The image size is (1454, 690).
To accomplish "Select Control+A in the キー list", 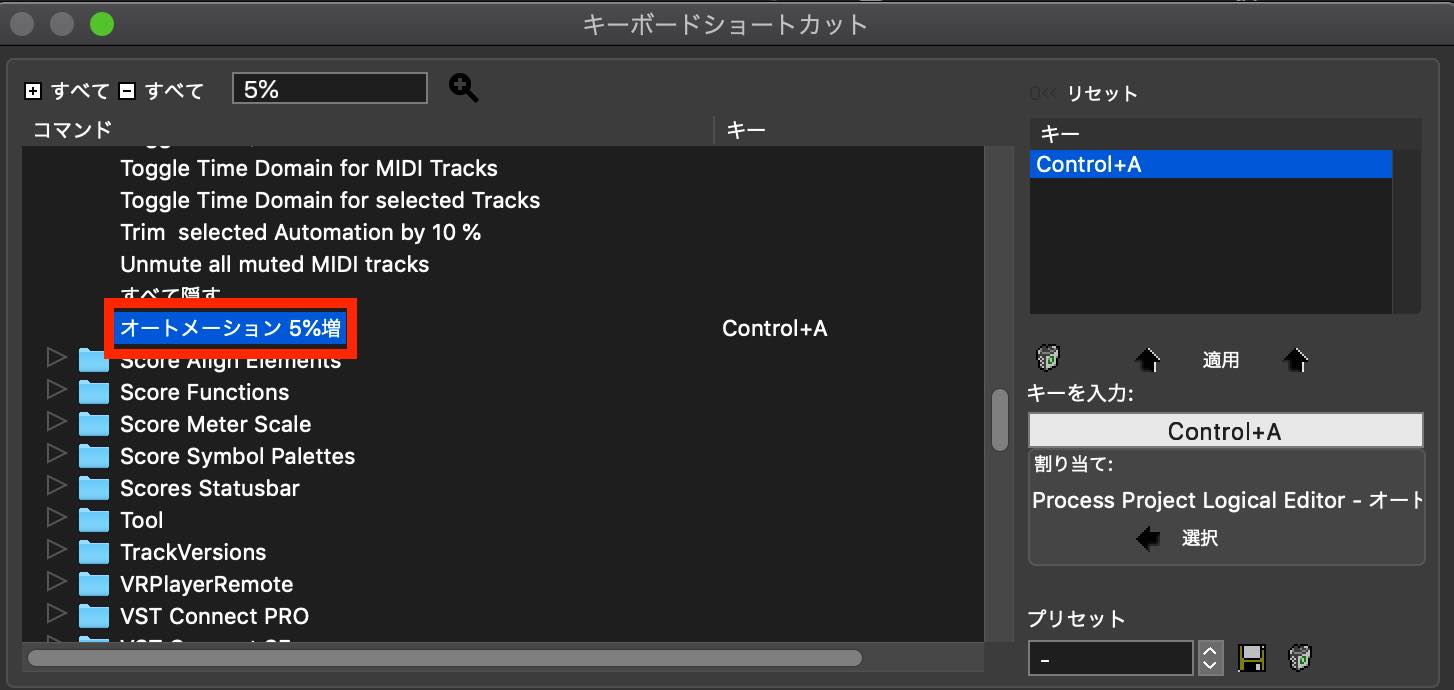I will point(1211,164).
